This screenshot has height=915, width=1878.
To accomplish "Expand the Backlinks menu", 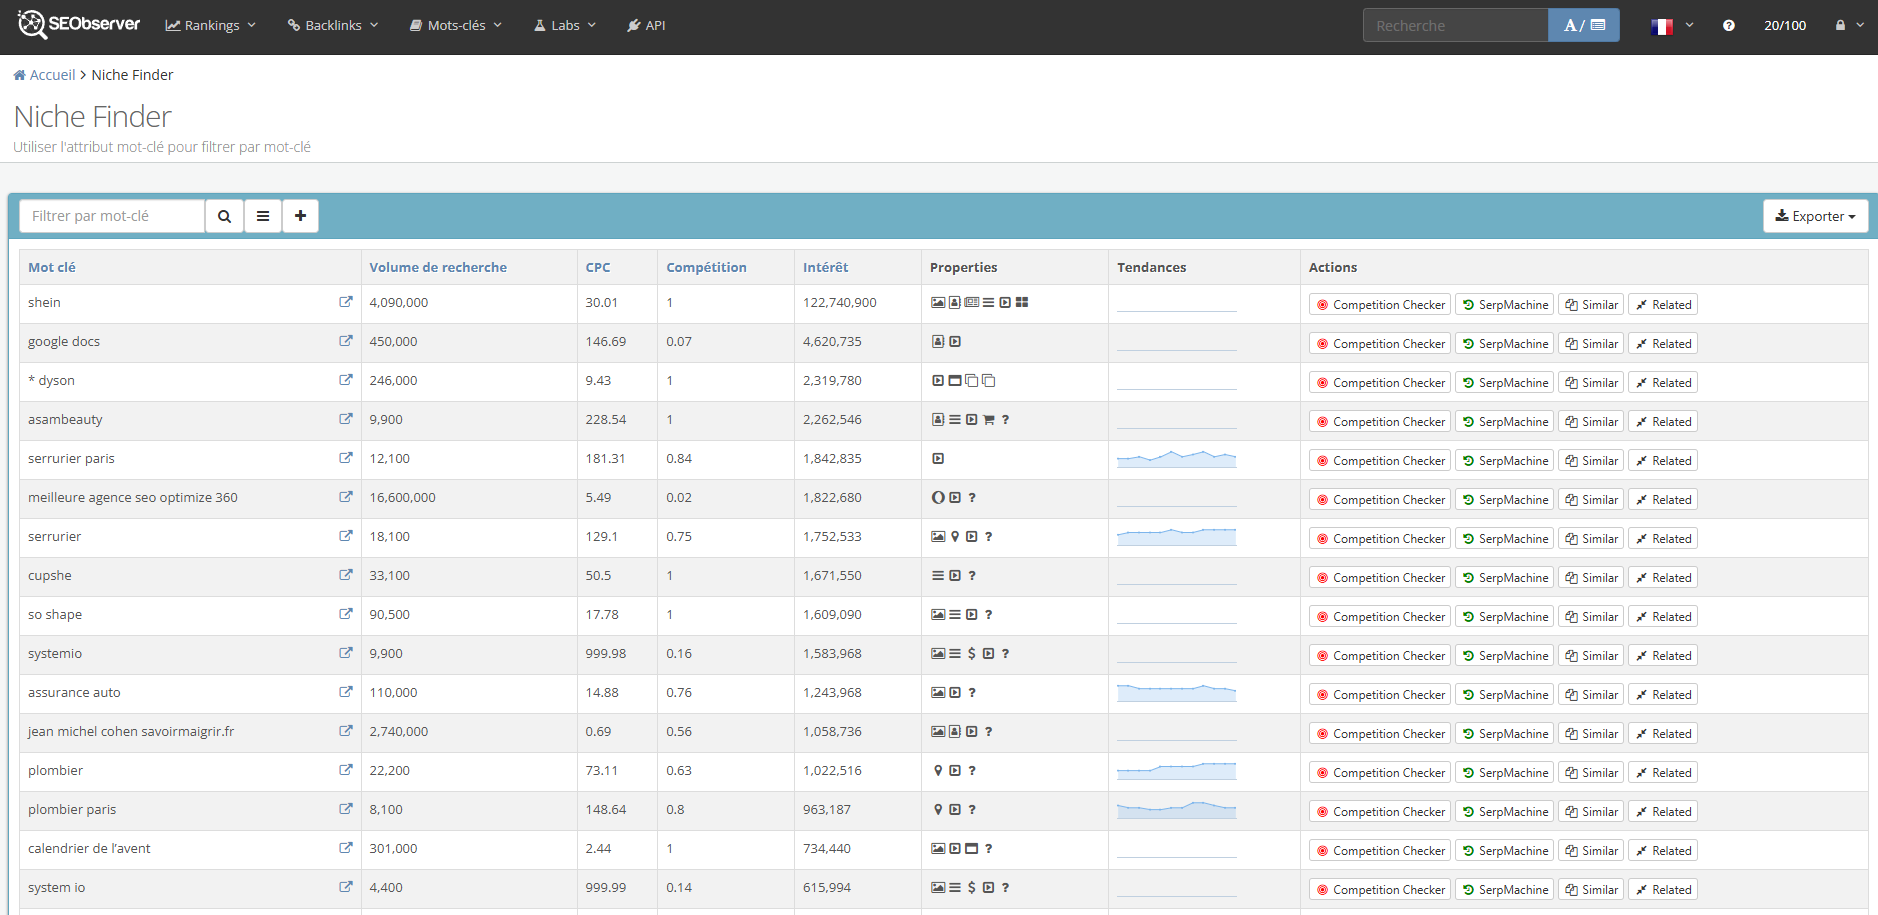I will click(x=333, y=26).
